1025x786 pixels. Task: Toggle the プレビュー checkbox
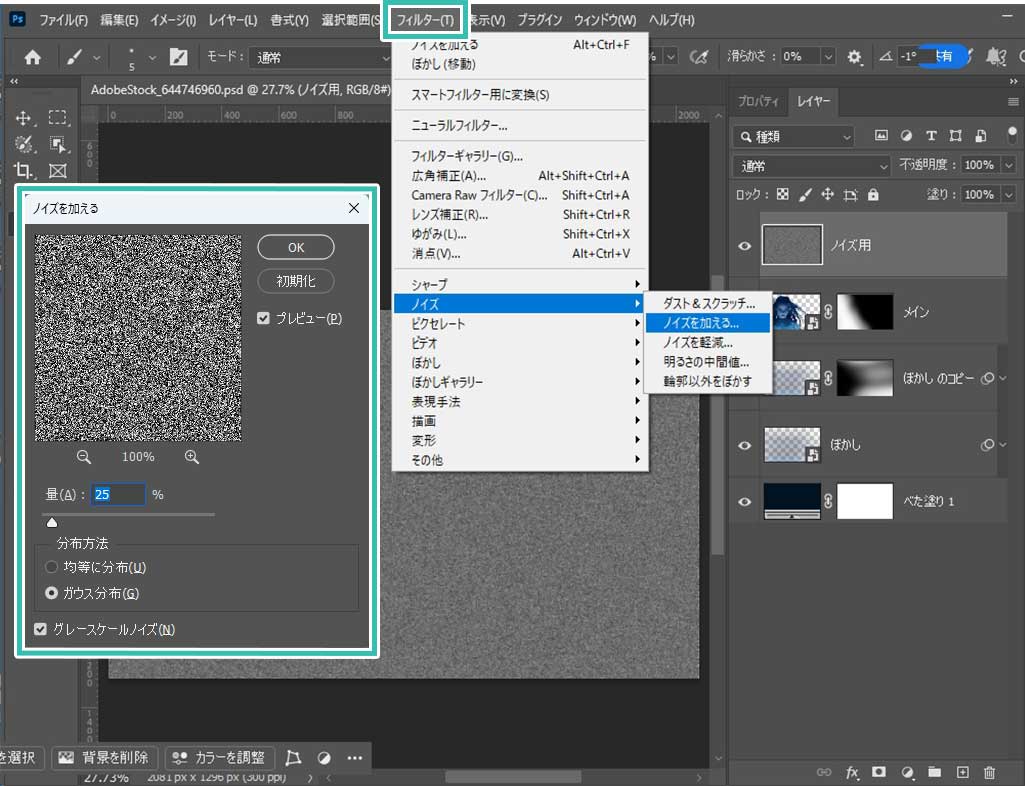coord(264,319)
